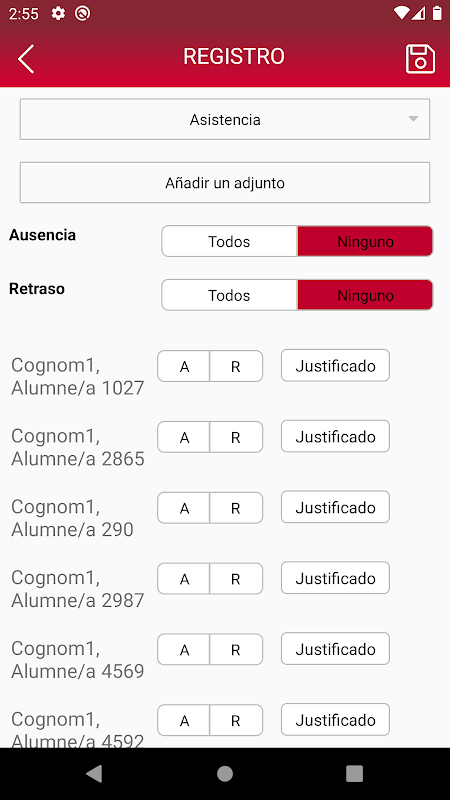This screenshot has width=450, height=800.
Task: Mark Alumne/a 290 as Justificado
Action: pyautogui.click(x=335, y=507)
